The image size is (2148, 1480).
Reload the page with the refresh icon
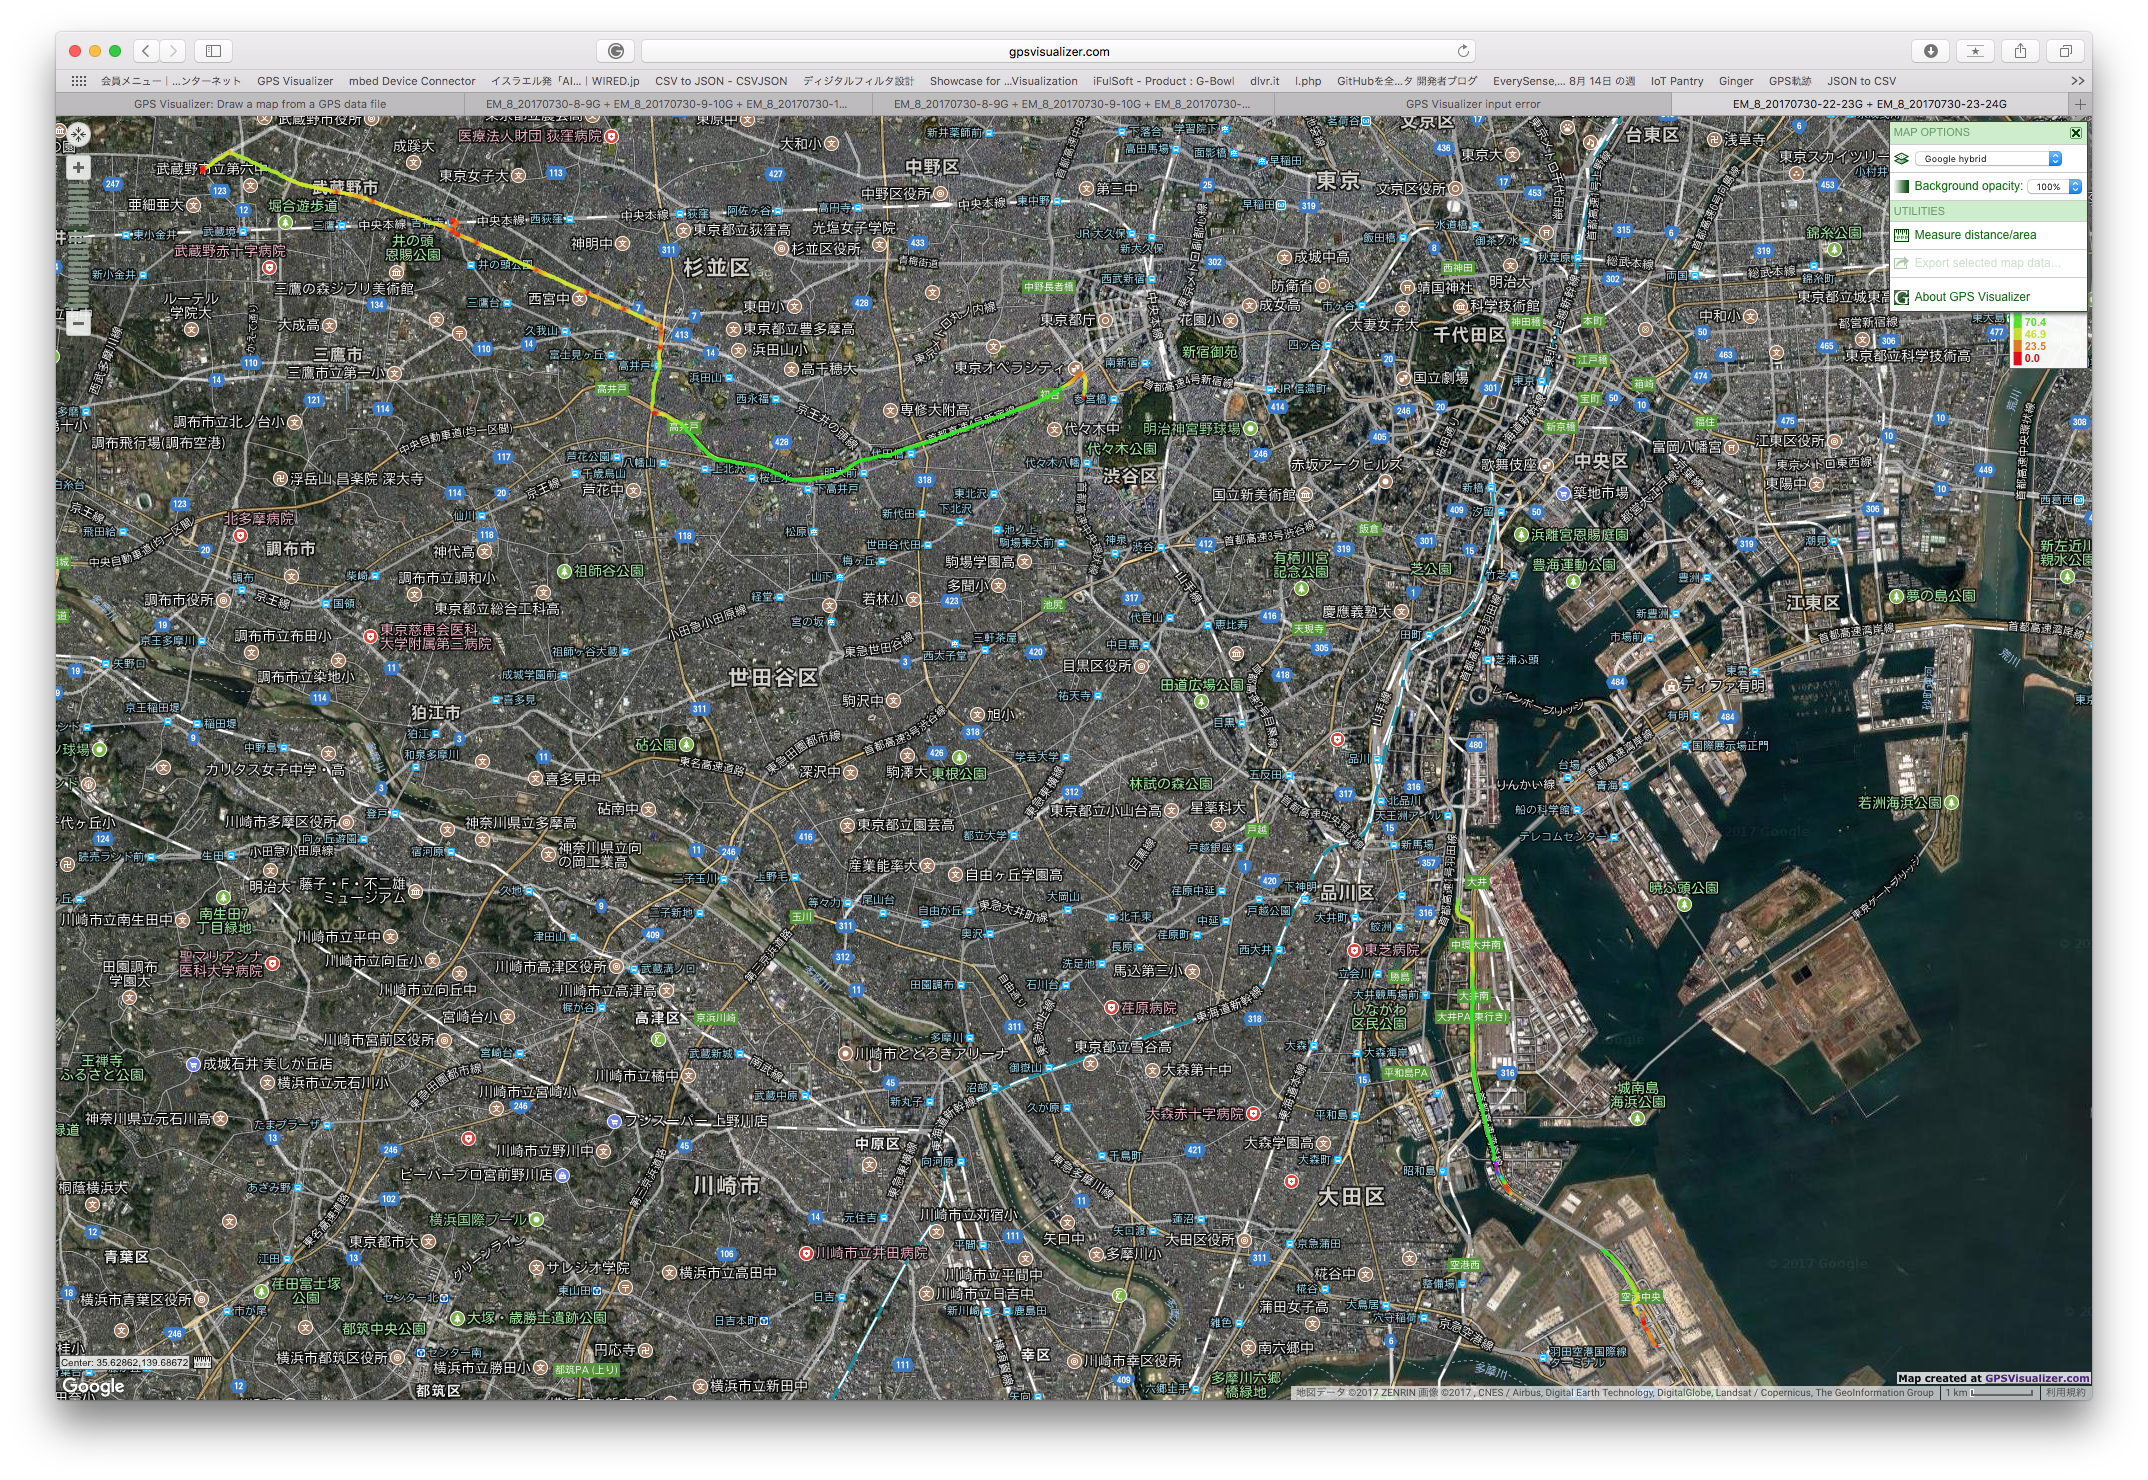[1463, 51]
